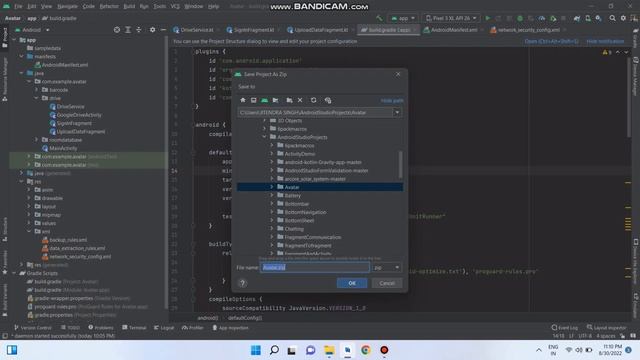Confirm save with OK button
The height and width of the screenshot is (360, 640).
(x=352, y=283)
